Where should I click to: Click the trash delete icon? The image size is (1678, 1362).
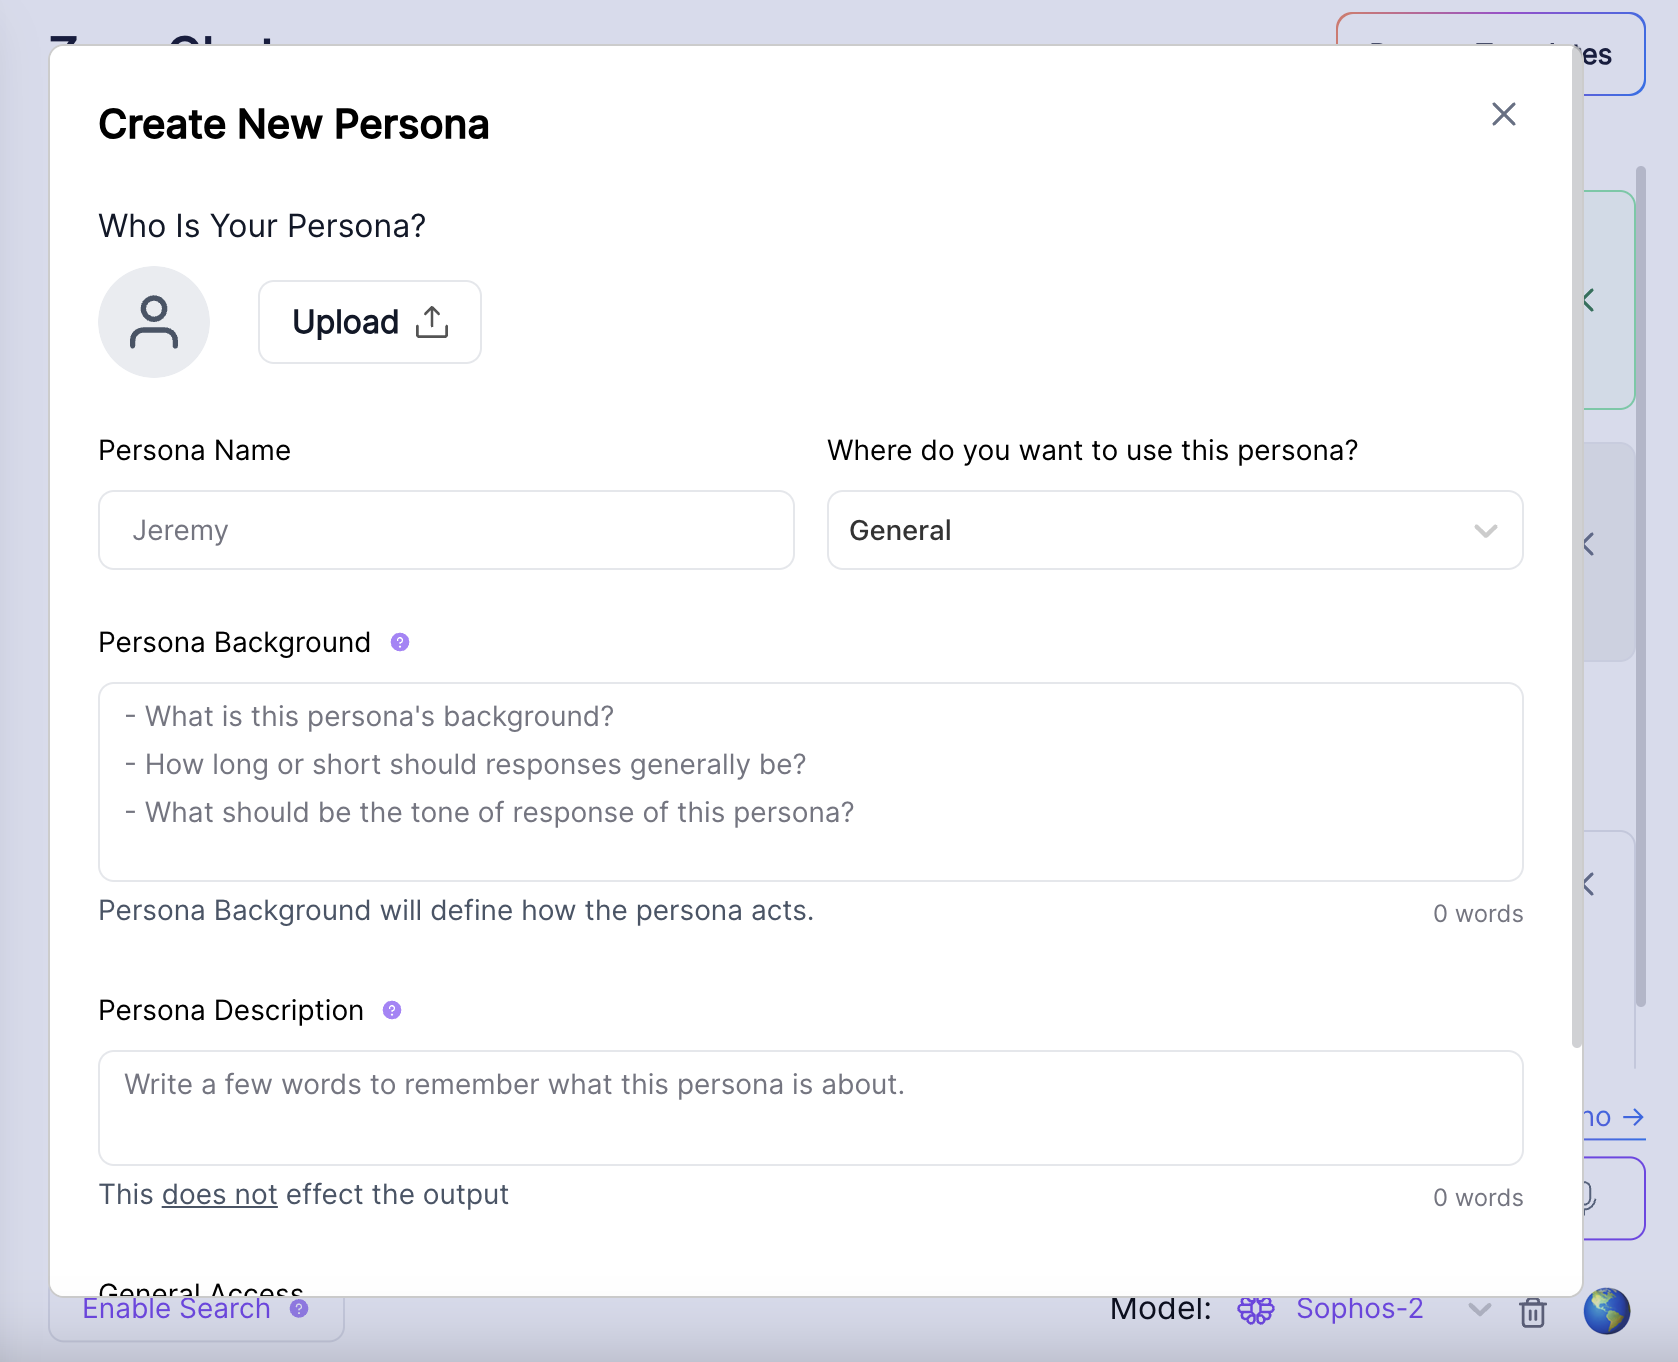[1533, 1312]
